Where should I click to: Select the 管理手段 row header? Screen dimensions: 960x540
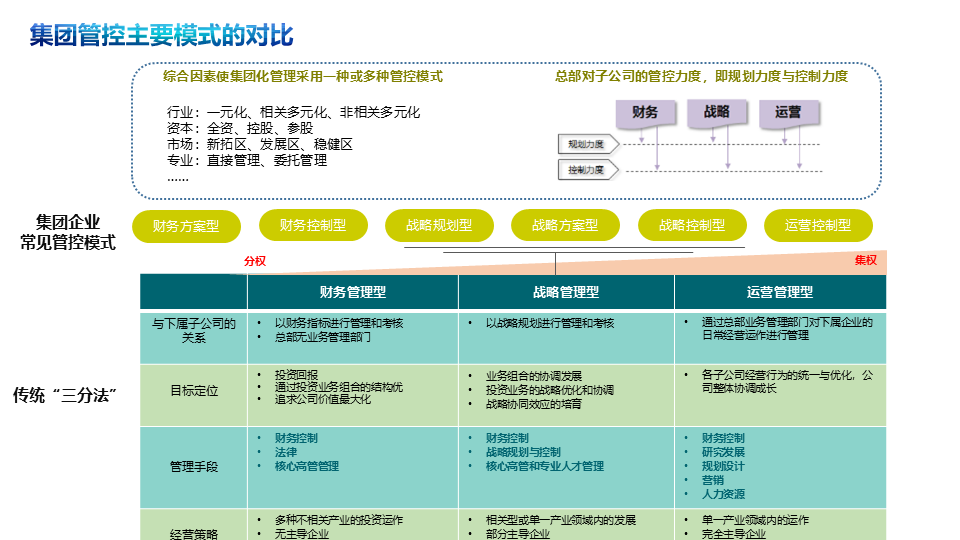pyautogui.click(x=193, y=467)
